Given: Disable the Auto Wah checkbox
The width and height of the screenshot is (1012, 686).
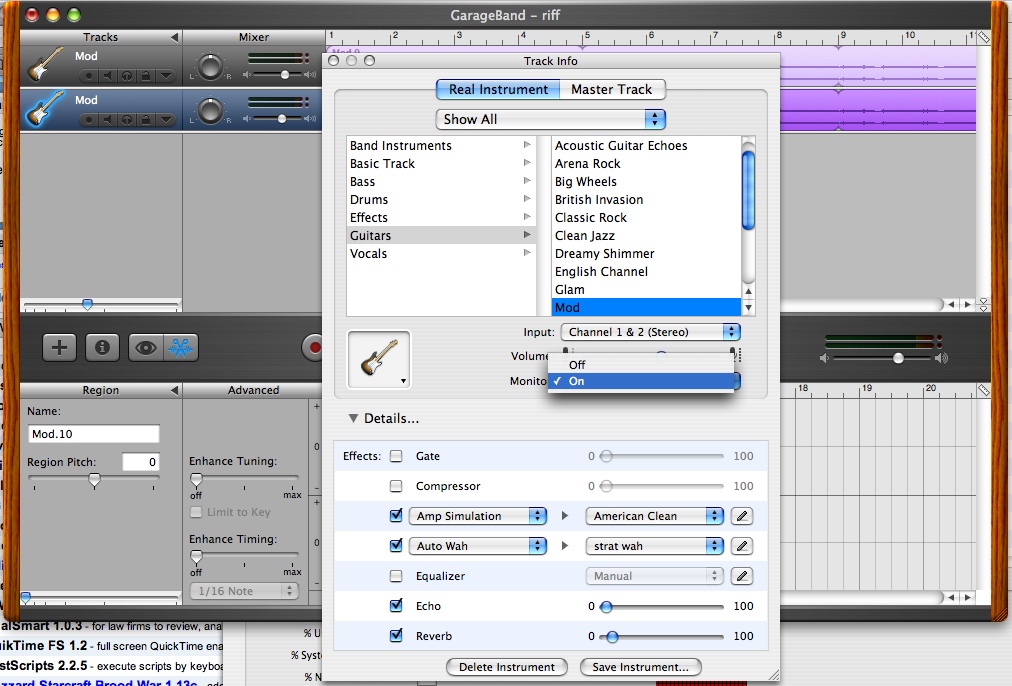Looking at the screenshot, I should 396,545.
